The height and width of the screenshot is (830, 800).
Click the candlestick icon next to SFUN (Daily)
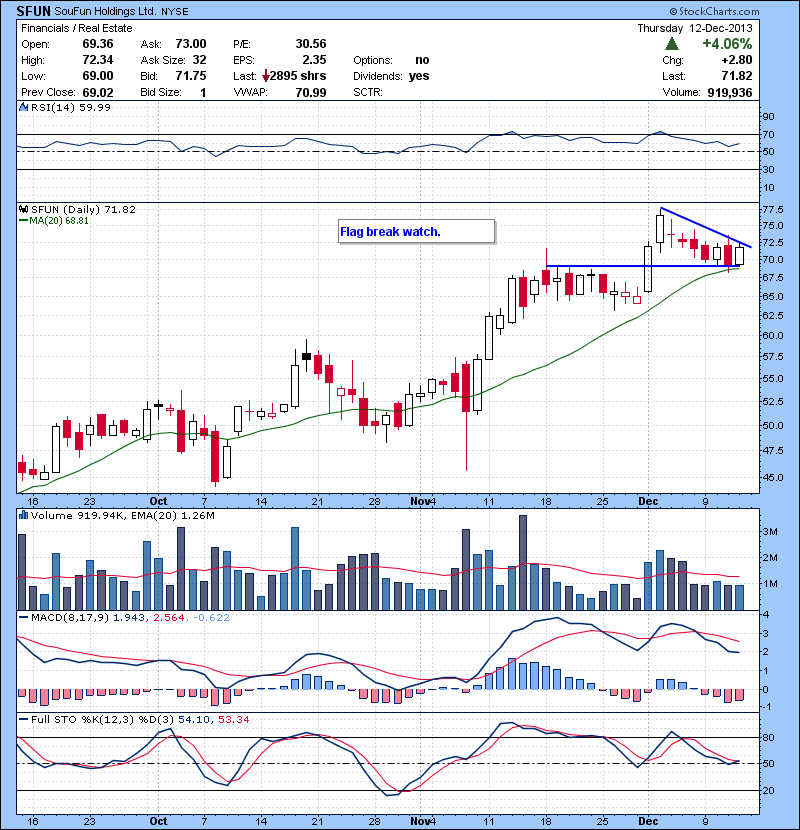coord(23,209)
